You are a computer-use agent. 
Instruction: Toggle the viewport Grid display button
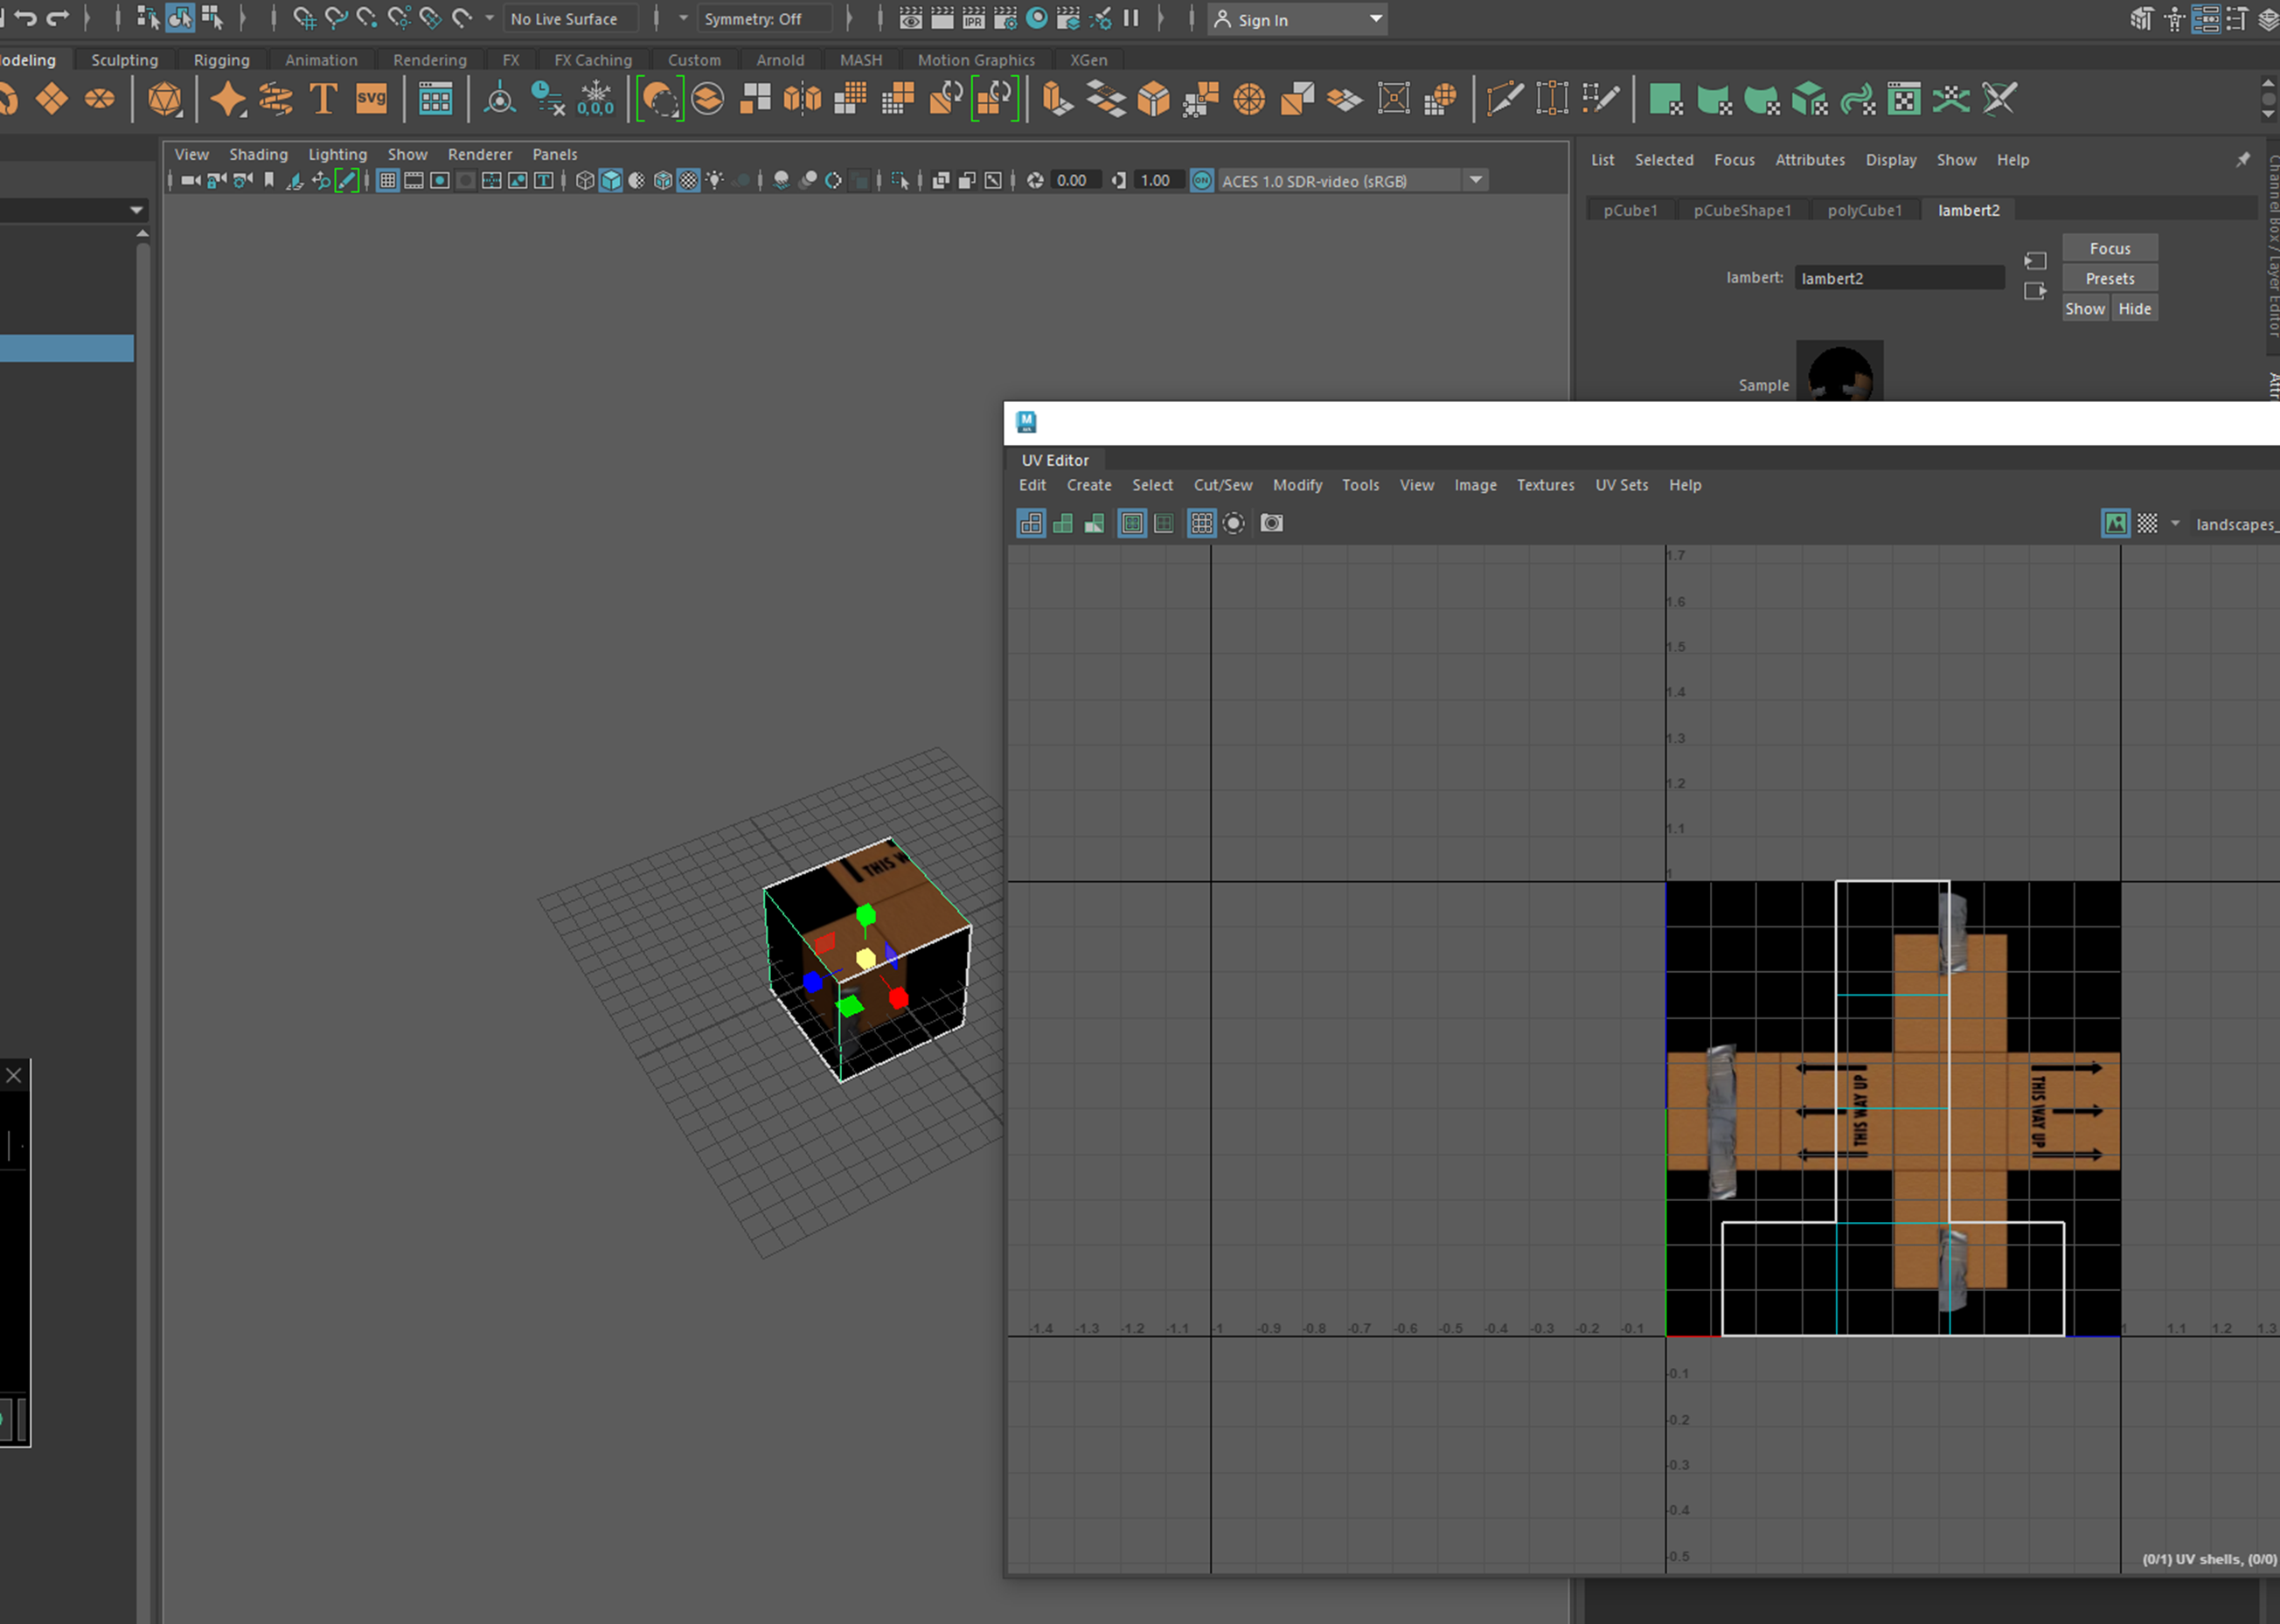(x=388, y=180)
